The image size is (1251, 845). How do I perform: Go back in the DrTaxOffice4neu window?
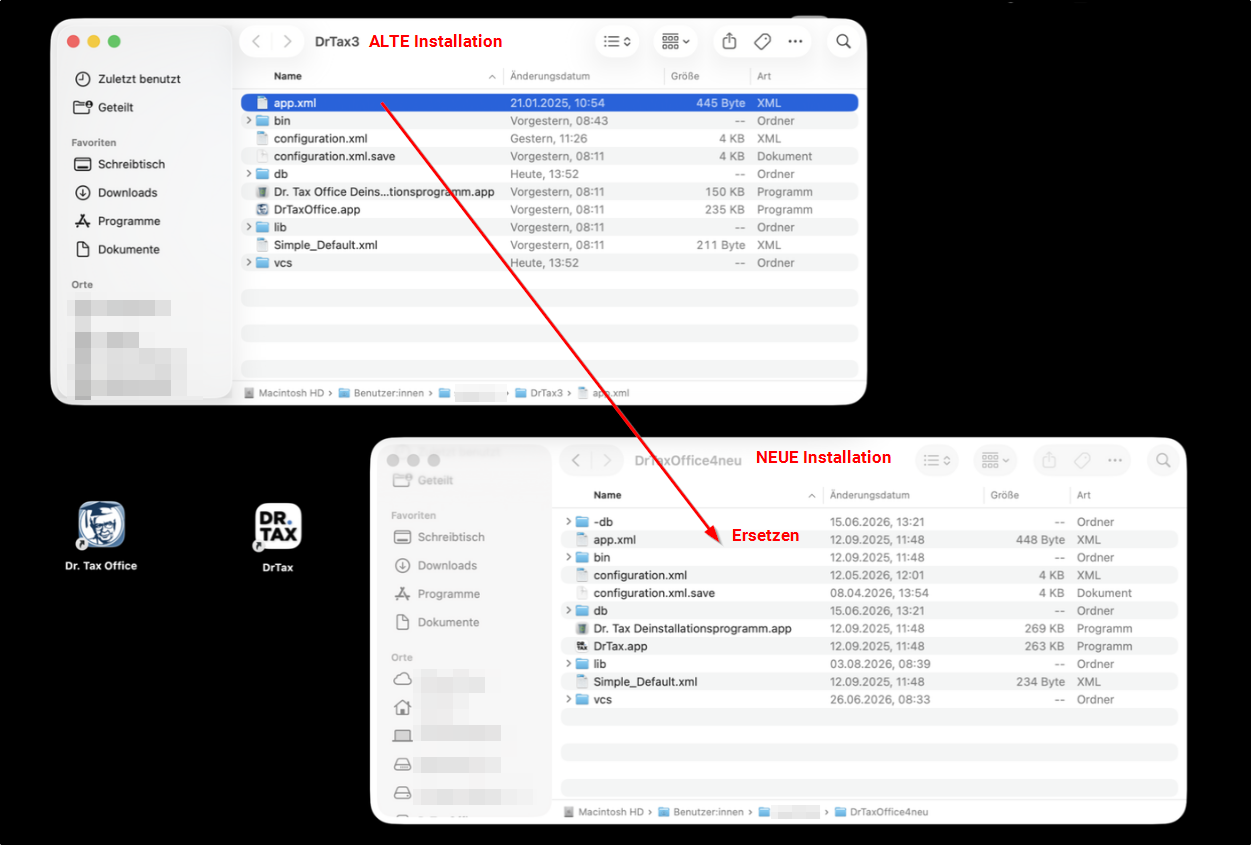pos(576,460)
